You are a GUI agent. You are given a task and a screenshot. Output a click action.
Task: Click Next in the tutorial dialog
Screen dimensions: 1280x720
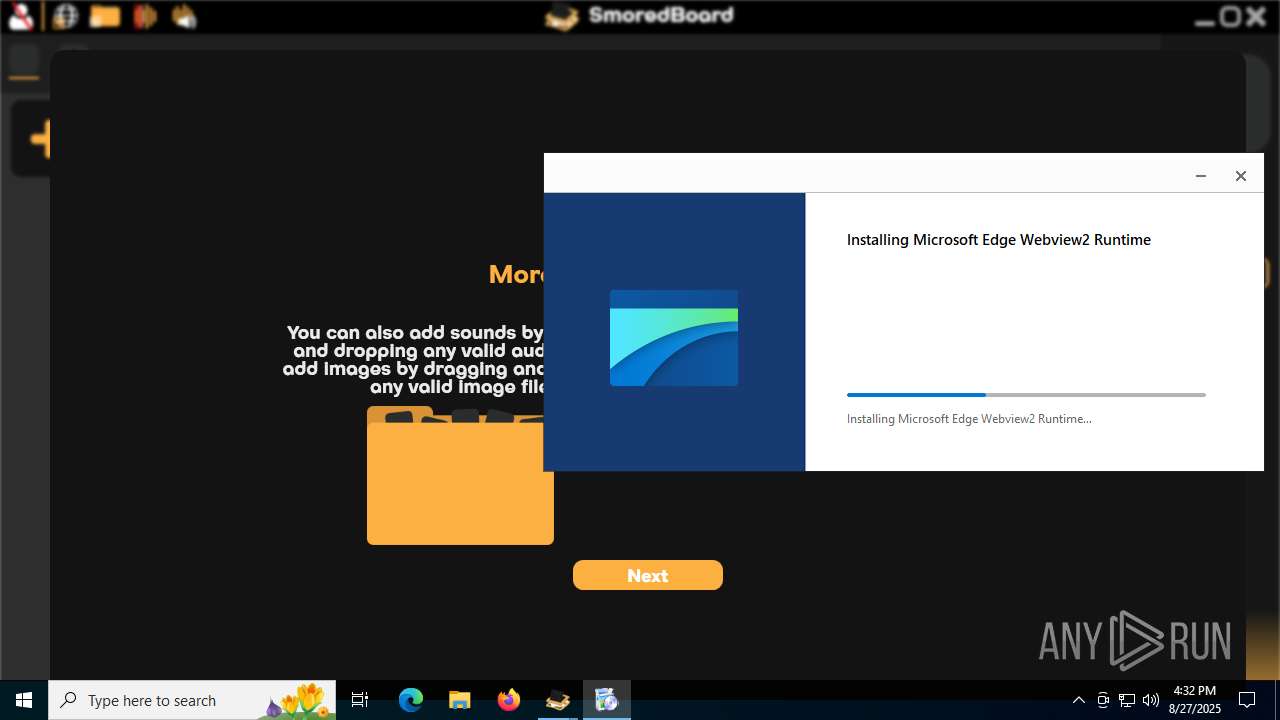pos(648,575)
